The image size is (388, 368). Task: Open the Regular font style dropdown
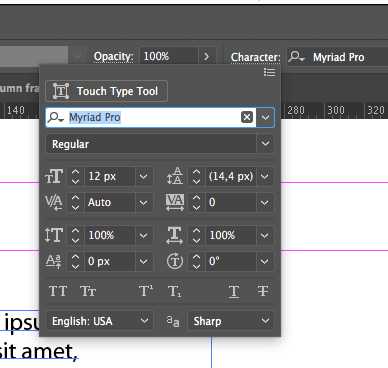265,144
